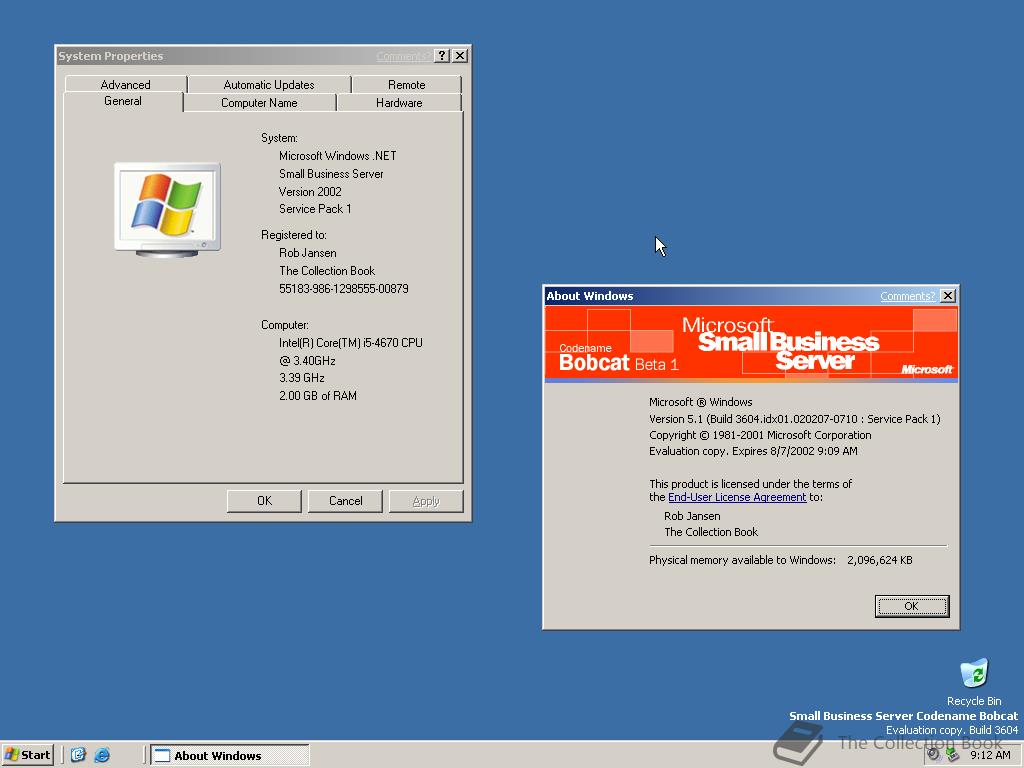
Task: Open the End-User License Agreement link
Action: click(x=737, y=497)
